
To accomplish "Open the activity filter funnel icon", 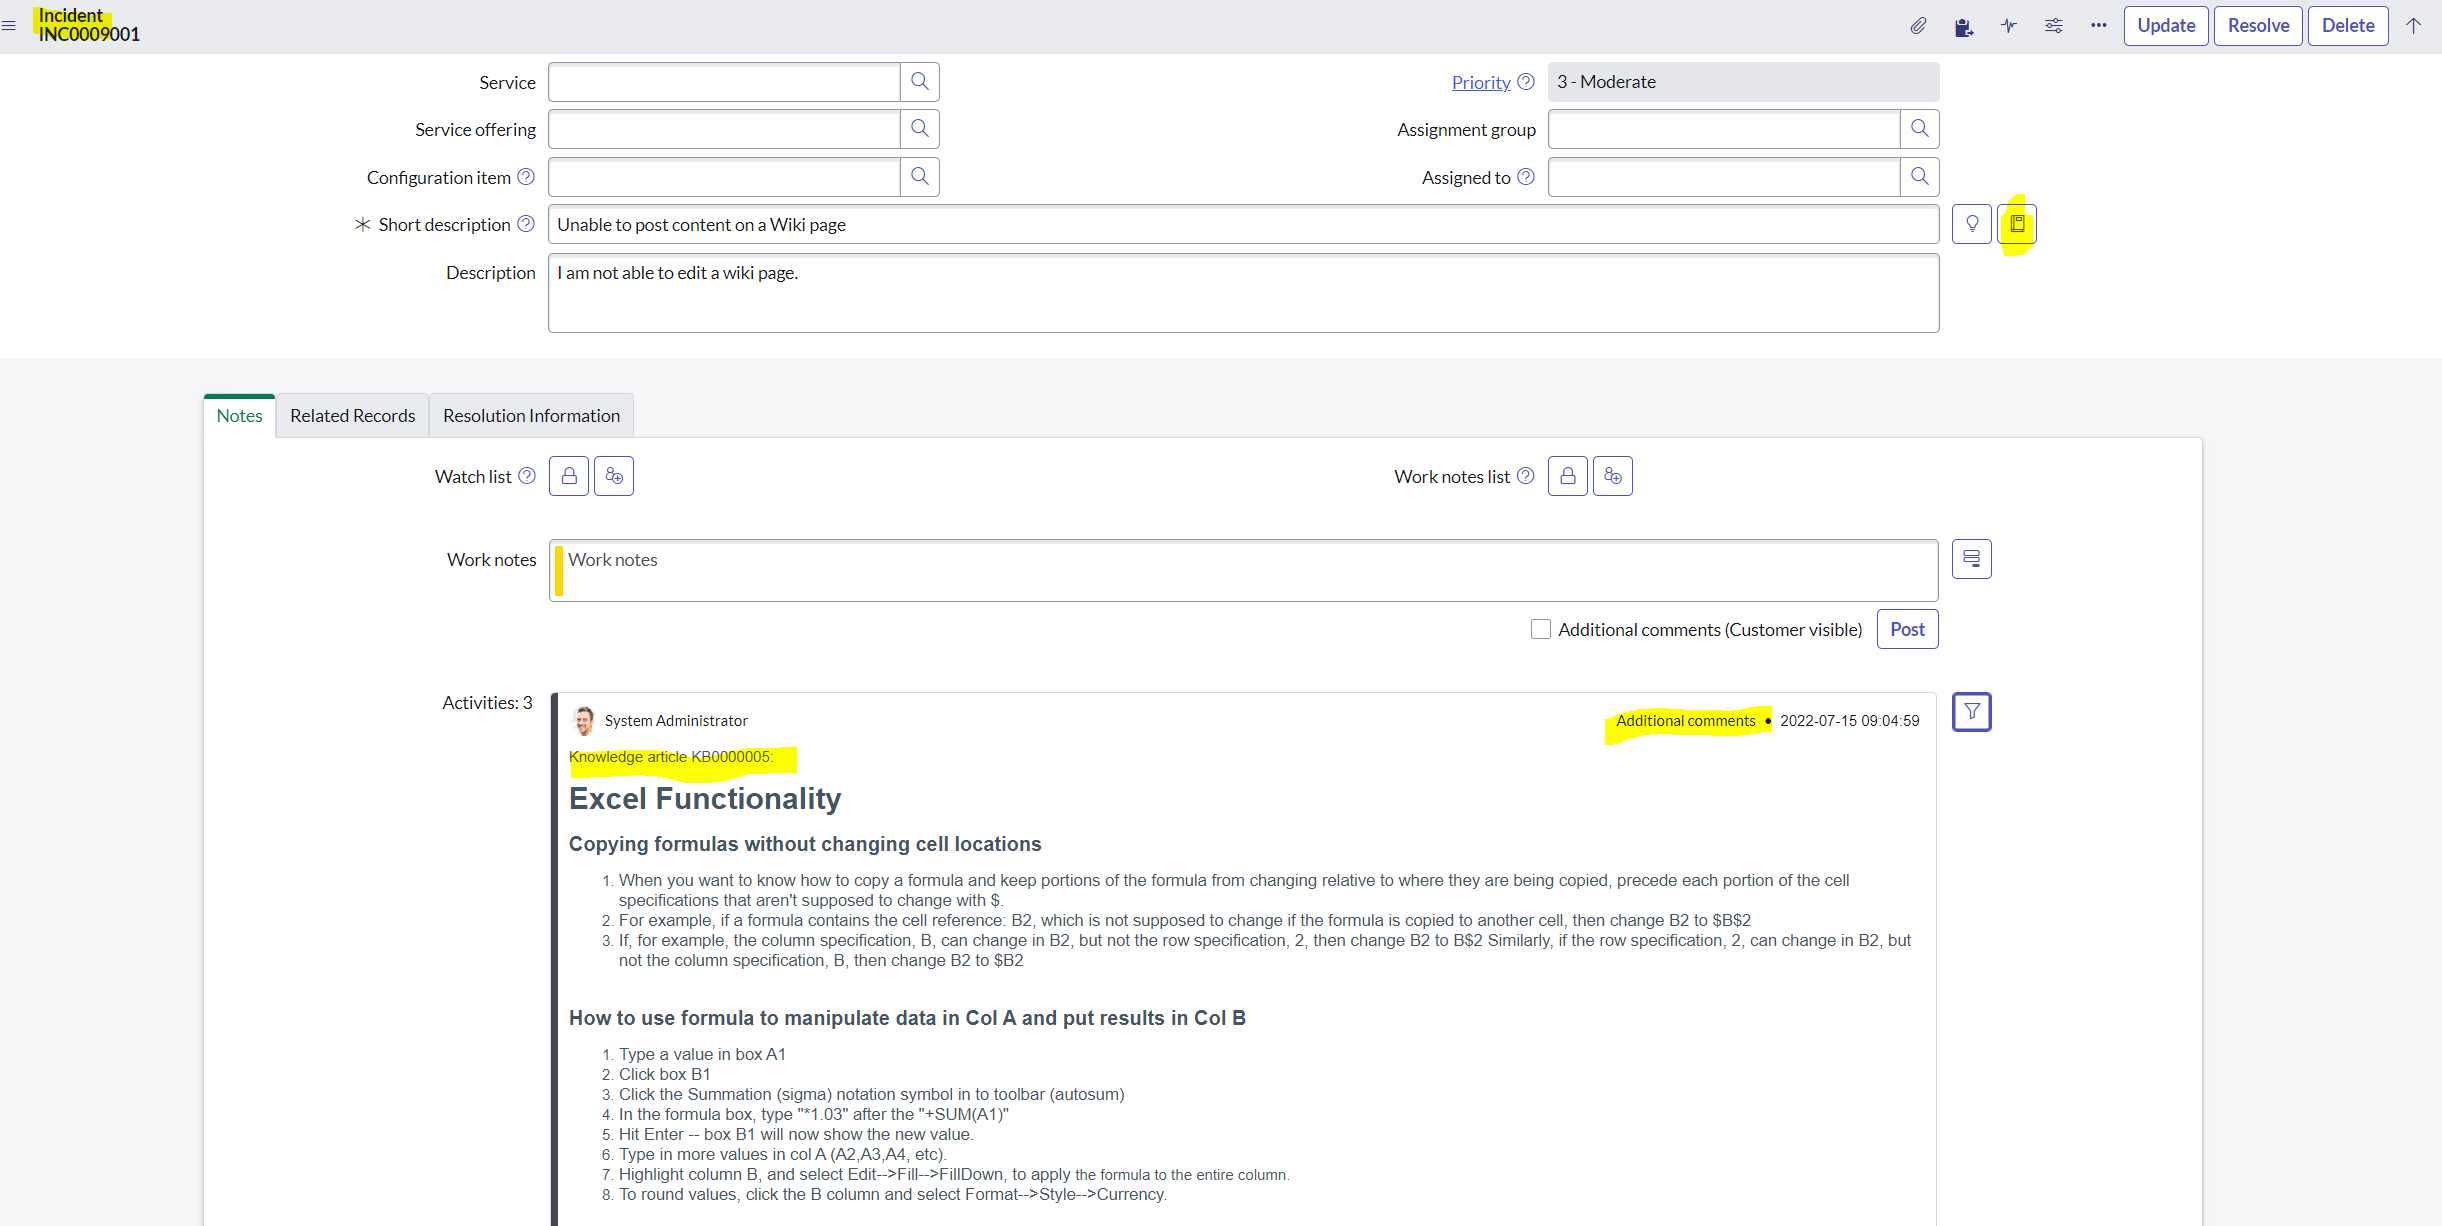I will [x=1972, y=712].
